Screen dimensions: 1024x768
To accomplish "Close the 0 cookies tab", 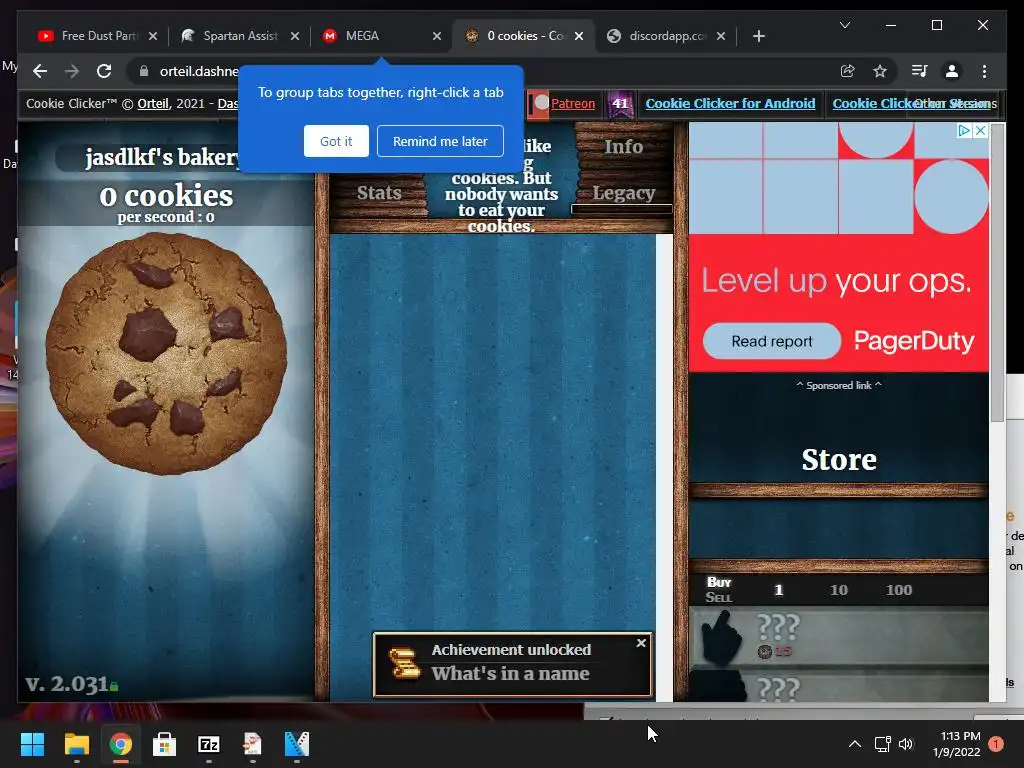I will pyautogui.click(x=579, y=36).
